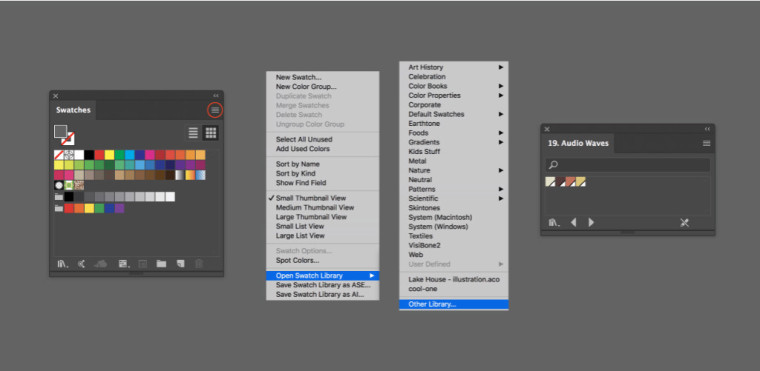Select the white-to-black gradient swatch
This screenshot has width=760, height=371.
coord(180,175)
